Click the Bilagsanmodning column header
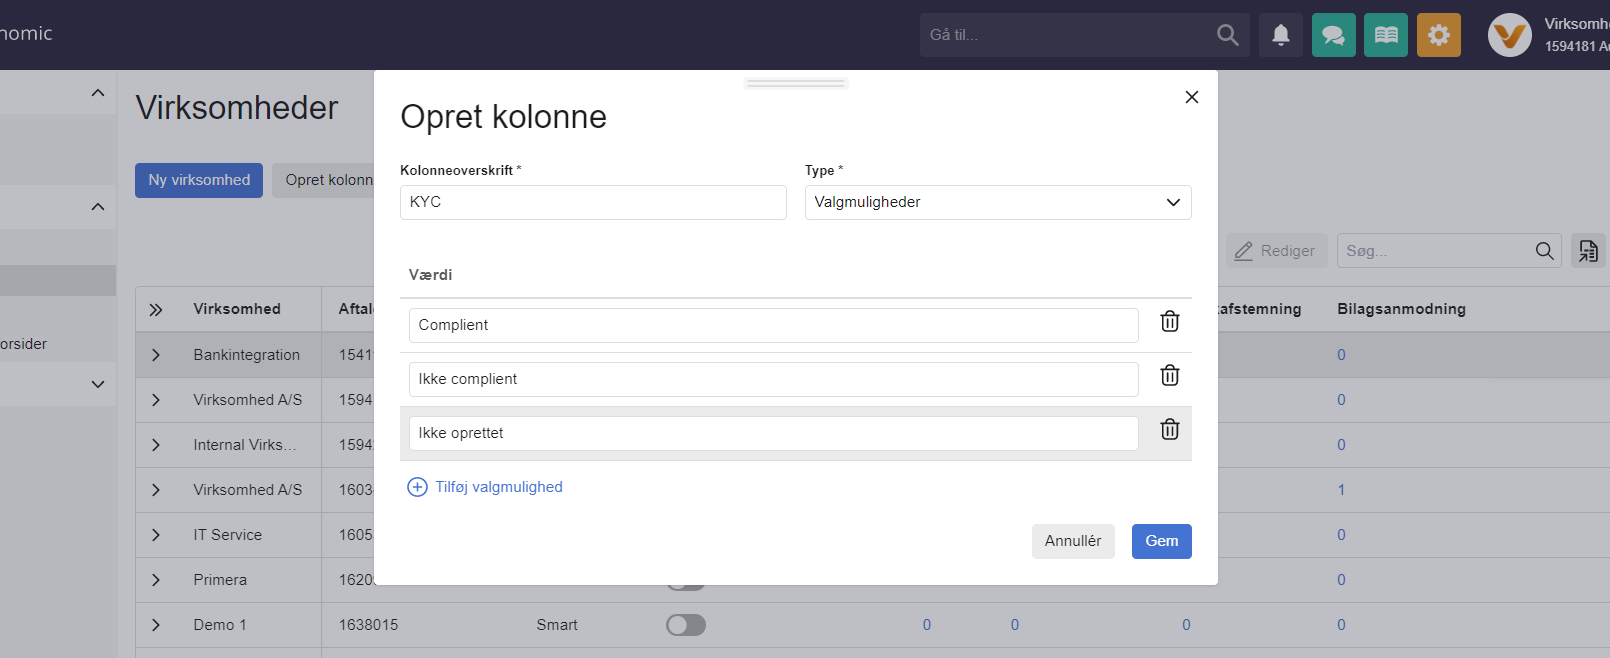This screenshot has width=1610, height=658. (x=1401, y=309)
